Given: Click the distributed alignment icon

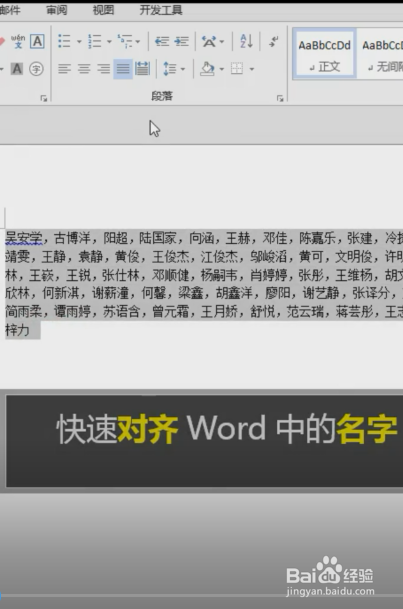Looking at the screenshot, I should pyautogui.click(x=142, y=69).
